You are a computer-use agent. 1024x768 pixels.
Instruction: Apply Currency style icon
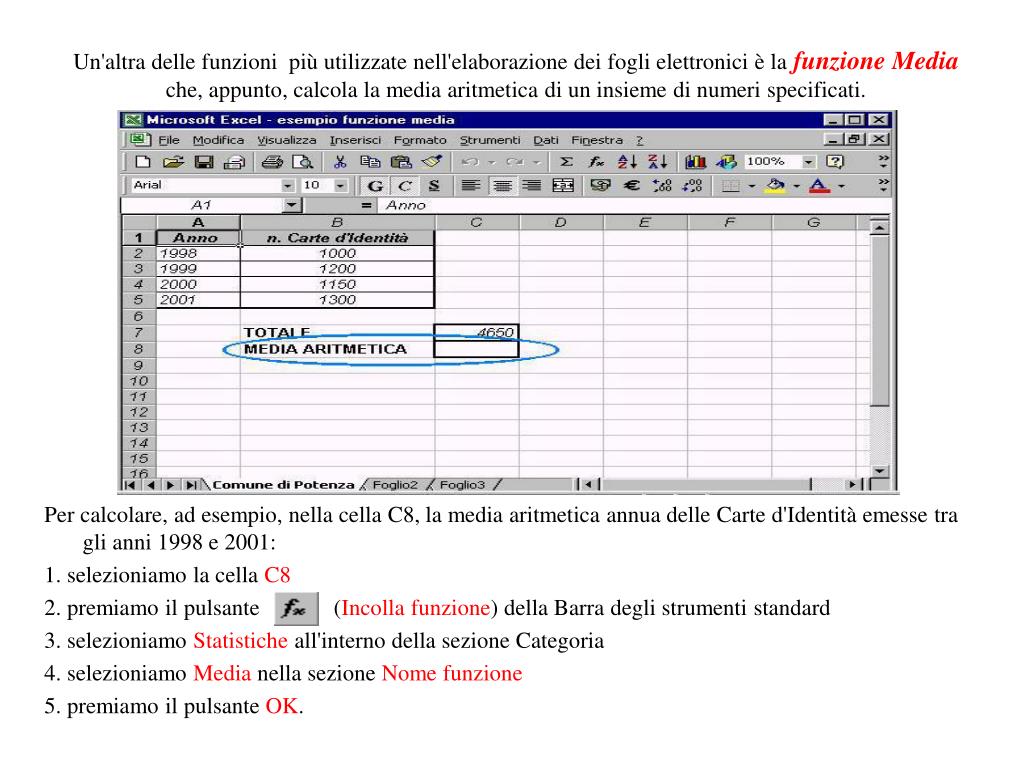[x=600, y=186]
